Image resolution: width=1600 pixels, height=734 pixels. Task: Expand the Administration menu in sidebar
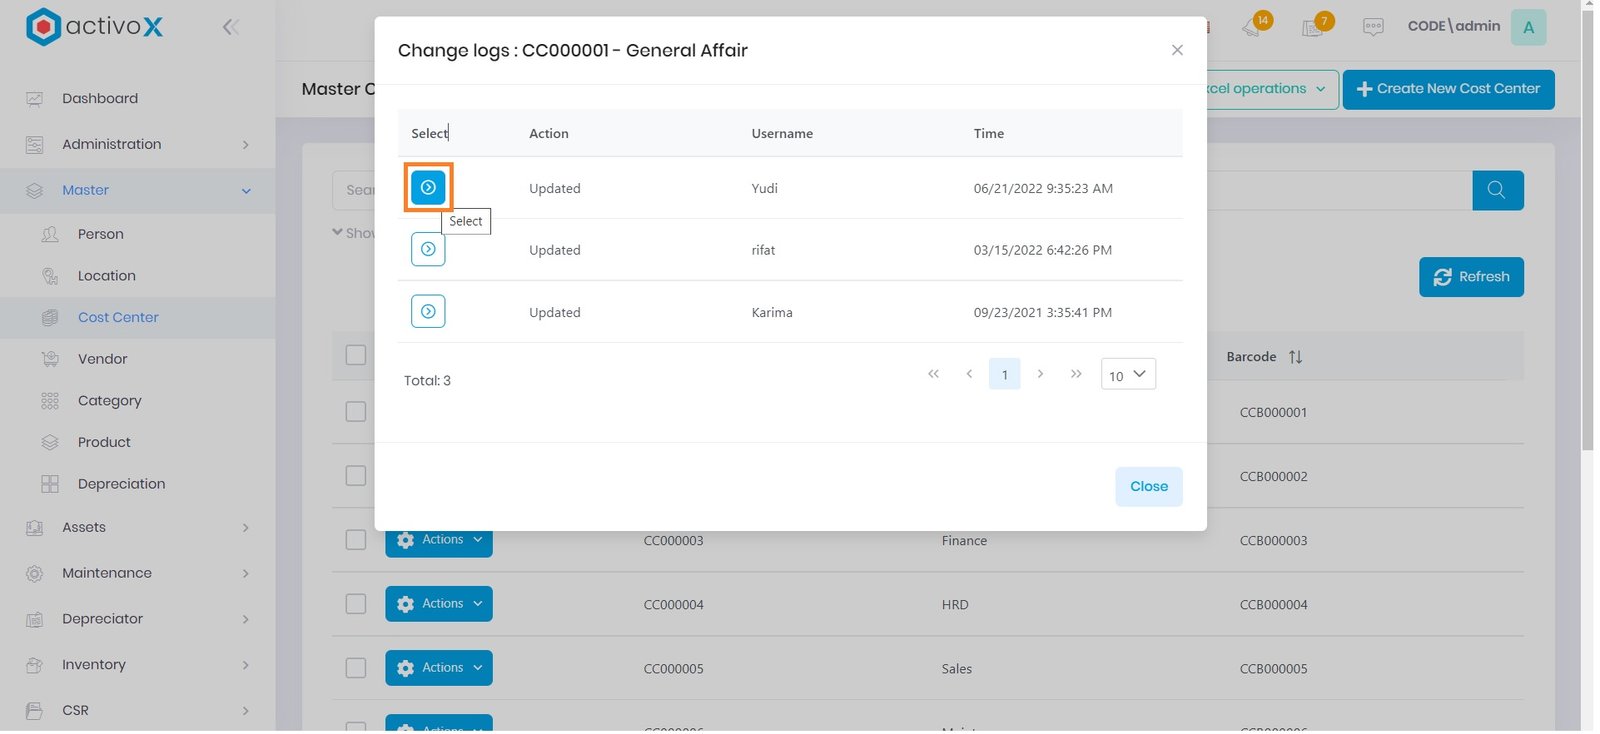pyautogui.click(x=137, y=144)
